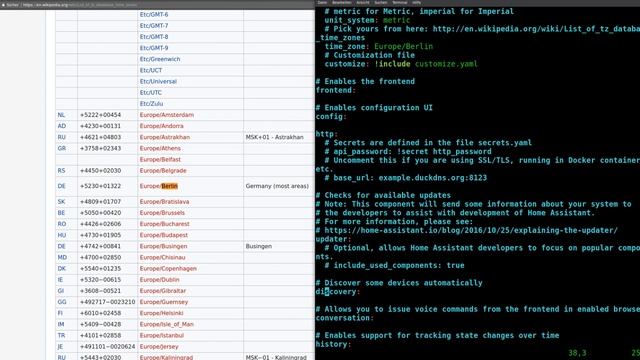Follow the Europe/Astrakhan link
Screen dimensions: 640x360
164,137
